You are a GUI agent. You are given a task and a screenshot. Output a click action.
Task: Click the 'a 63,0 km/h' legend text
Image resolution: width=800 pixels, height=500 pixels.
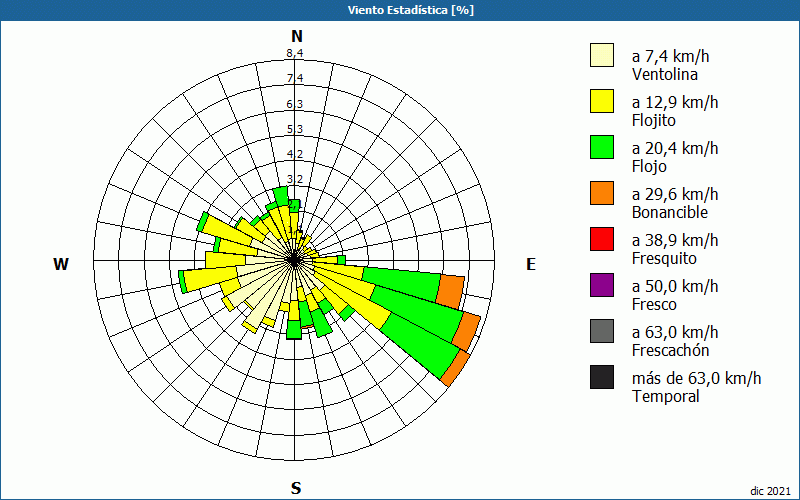(x=675, y=332)
